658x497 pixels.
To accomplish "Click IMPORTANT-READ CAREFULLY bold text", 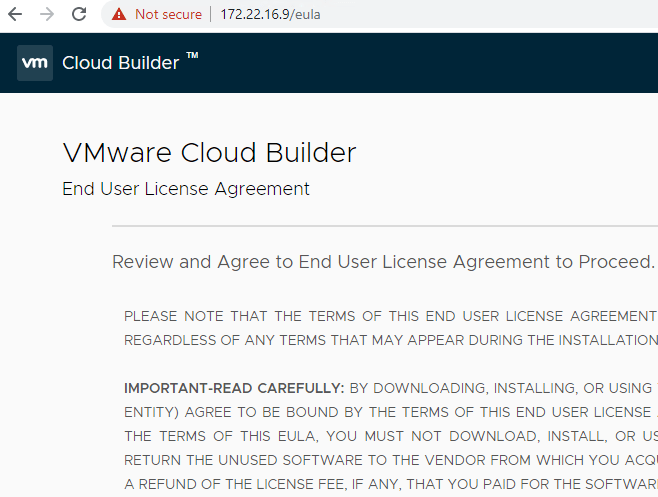I will 234,388.
